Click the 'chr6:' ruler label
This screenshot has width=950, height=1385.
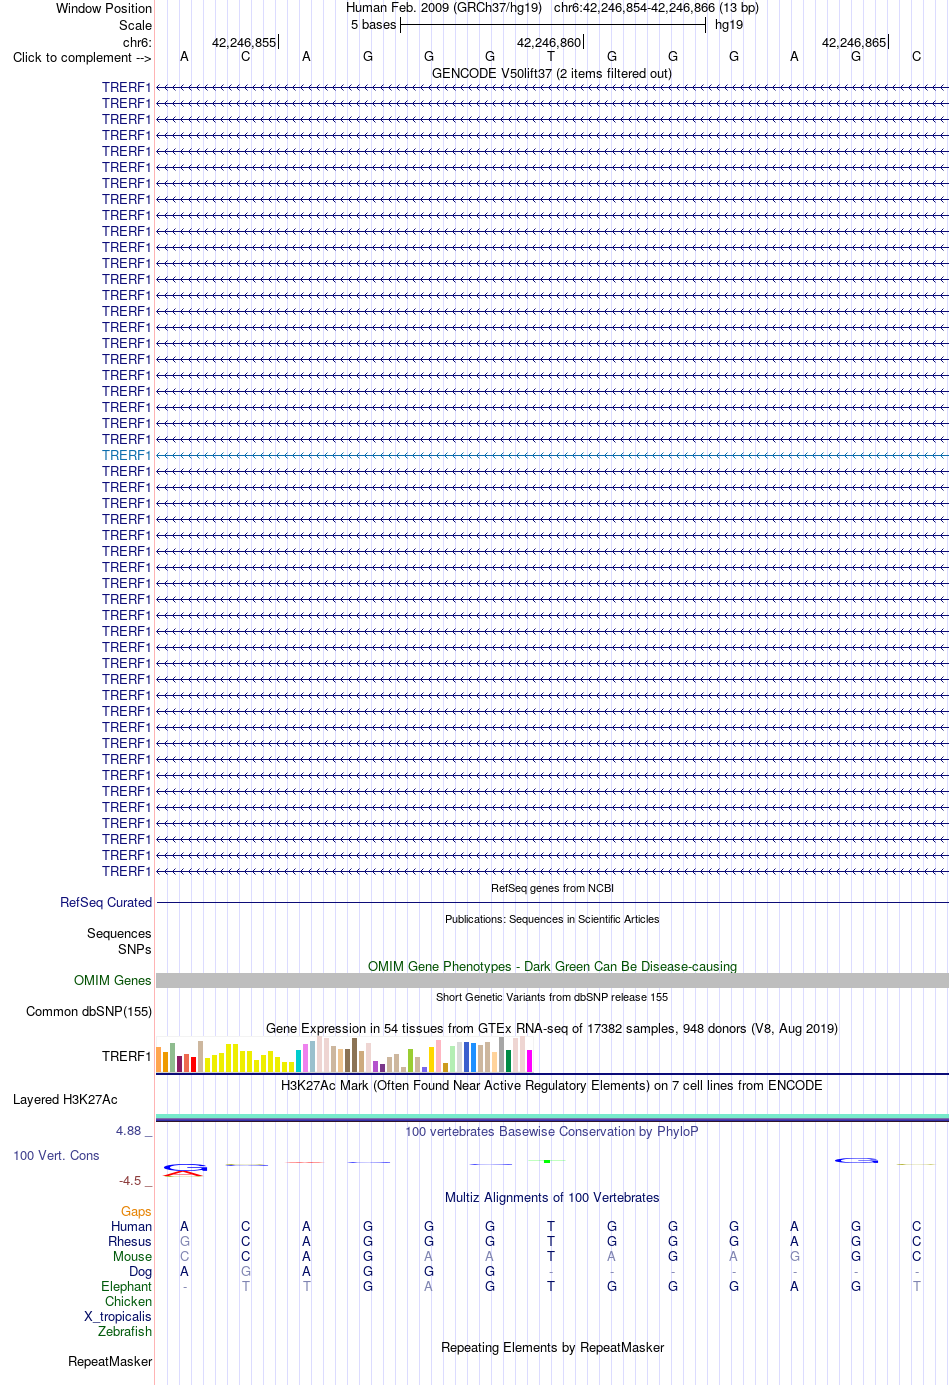[137, 42]
